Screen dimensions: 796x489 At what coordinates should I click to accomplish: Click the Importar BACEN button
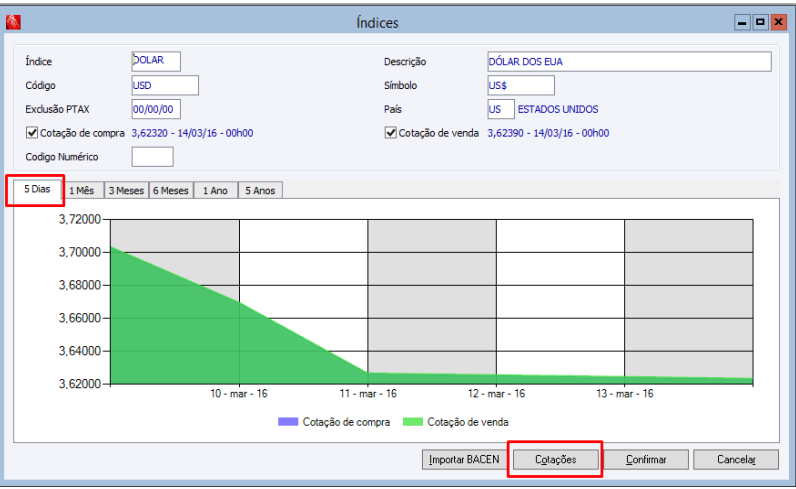tap(464, 460)
